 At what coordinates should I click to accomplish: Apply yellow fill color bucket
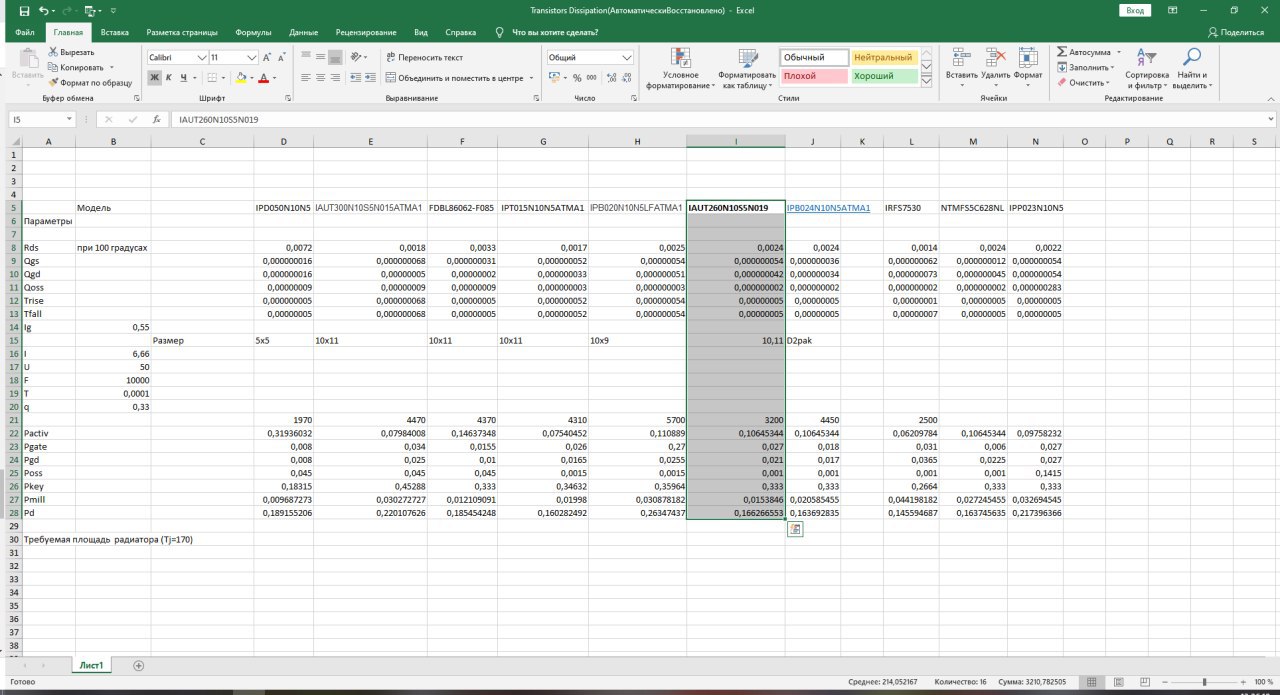(241, 77)
